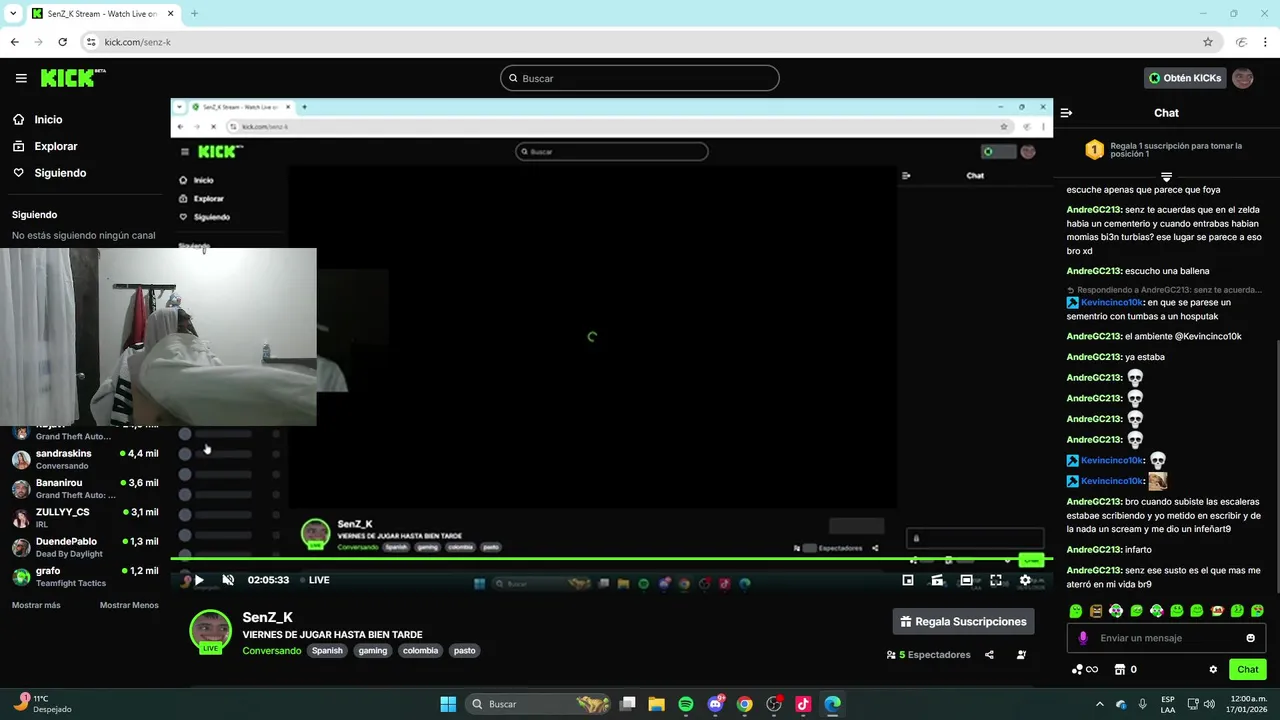
Task: Click the green Chat send button
Action: [1248, 669]
